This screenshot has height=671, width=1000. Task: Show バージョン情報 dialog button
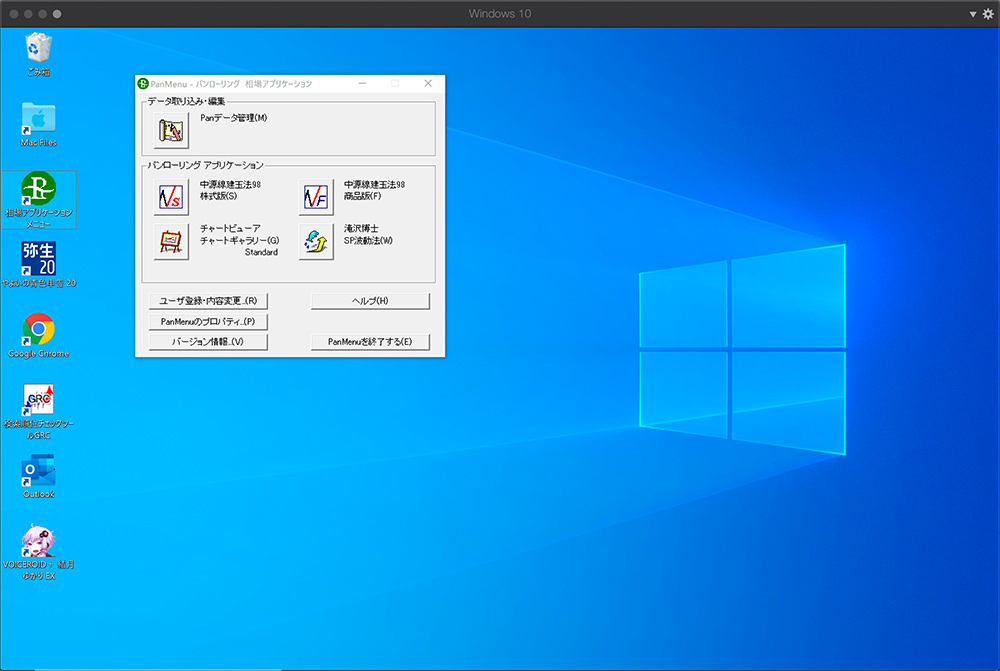208,342
